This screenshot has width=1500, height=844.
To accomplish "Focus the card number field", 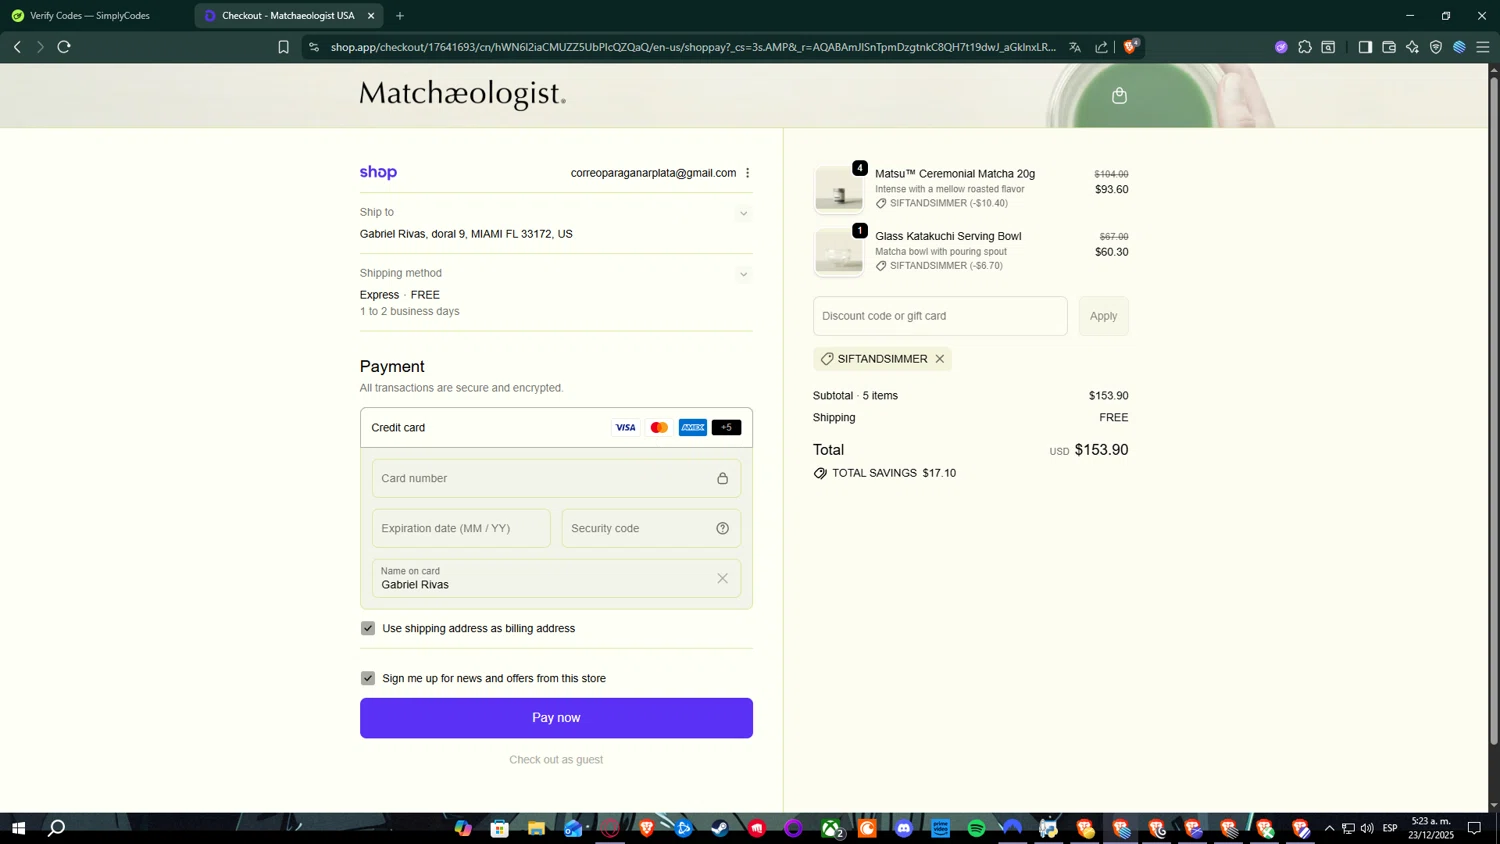I will [x=556, y=478].
